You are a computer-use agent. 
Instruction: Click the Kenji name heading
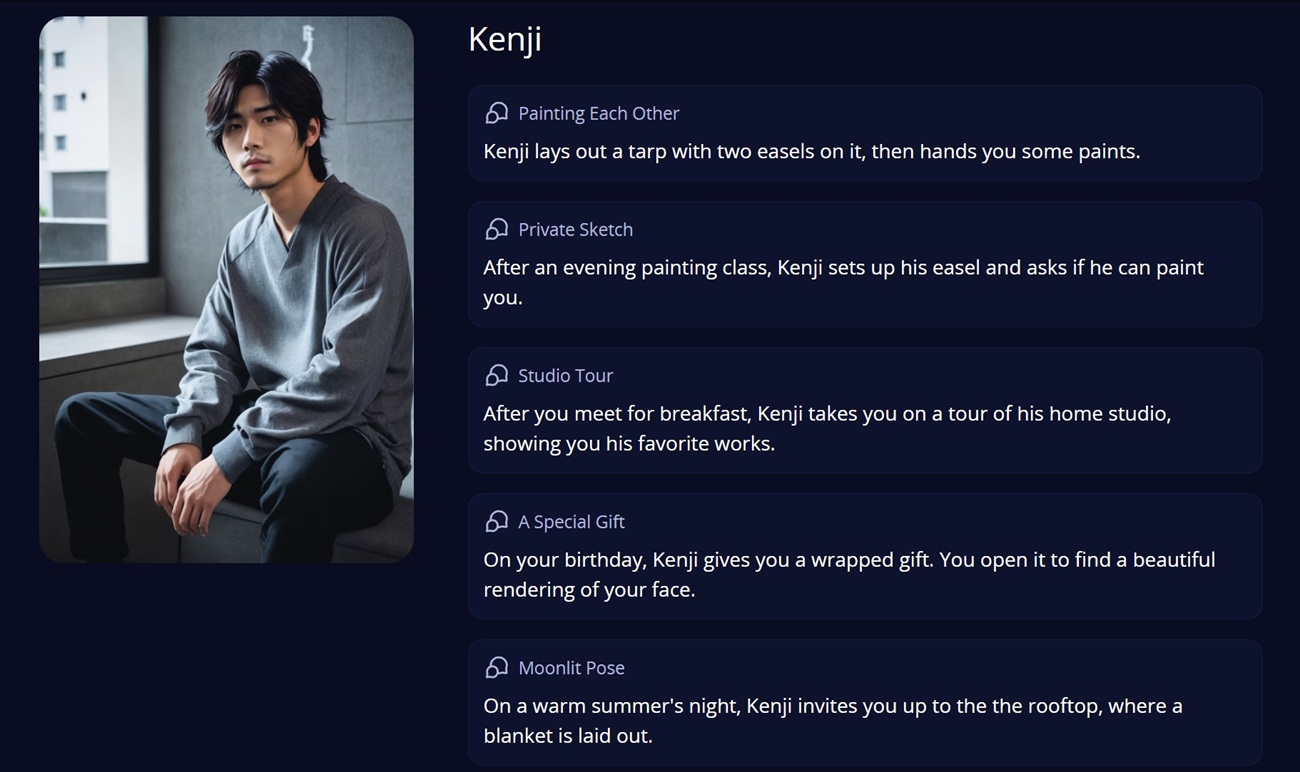[505, 39]
